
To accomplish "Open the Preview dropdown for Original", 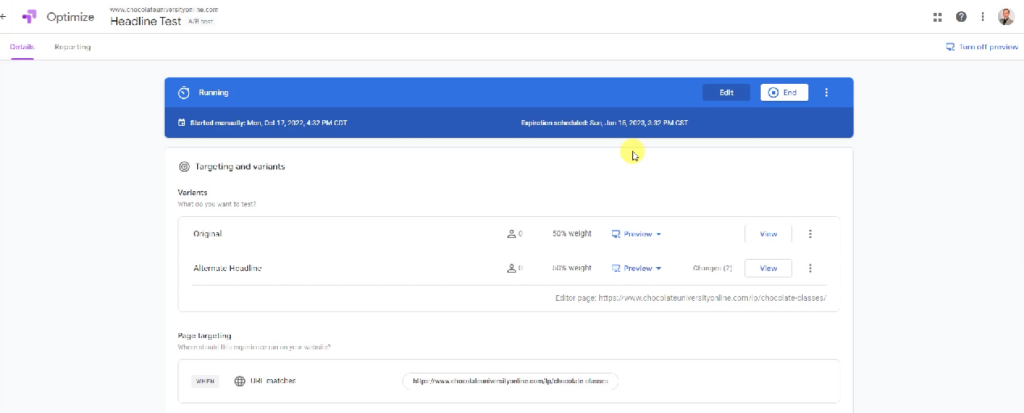I will 637,234.
